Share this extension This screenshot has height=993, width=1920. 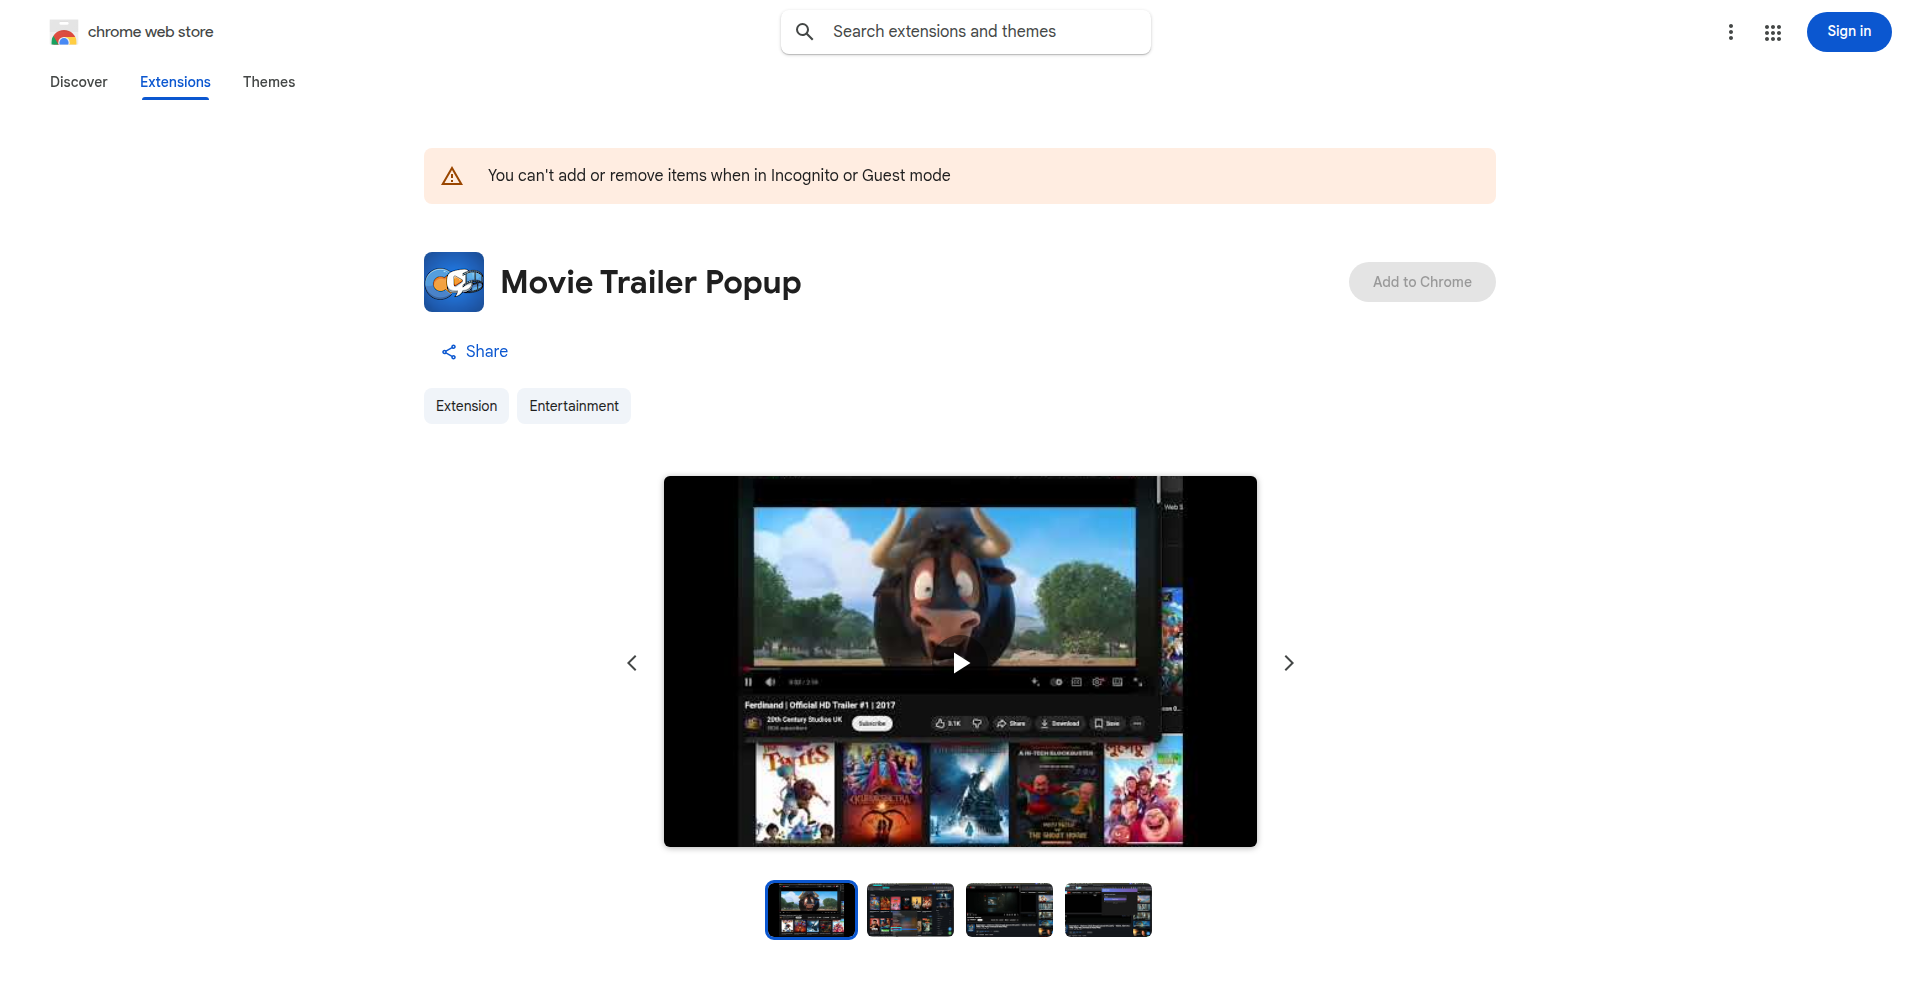click(x=475, y=352)
